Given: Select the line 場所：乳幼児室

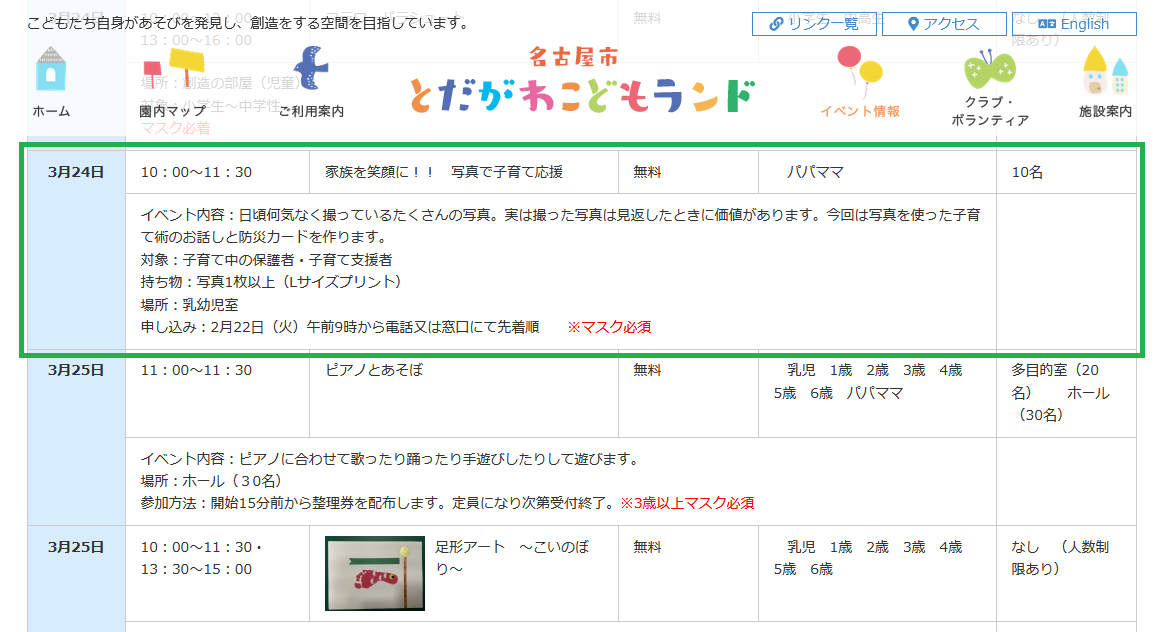Looking at the screenshot, I should tap(190, 304).
